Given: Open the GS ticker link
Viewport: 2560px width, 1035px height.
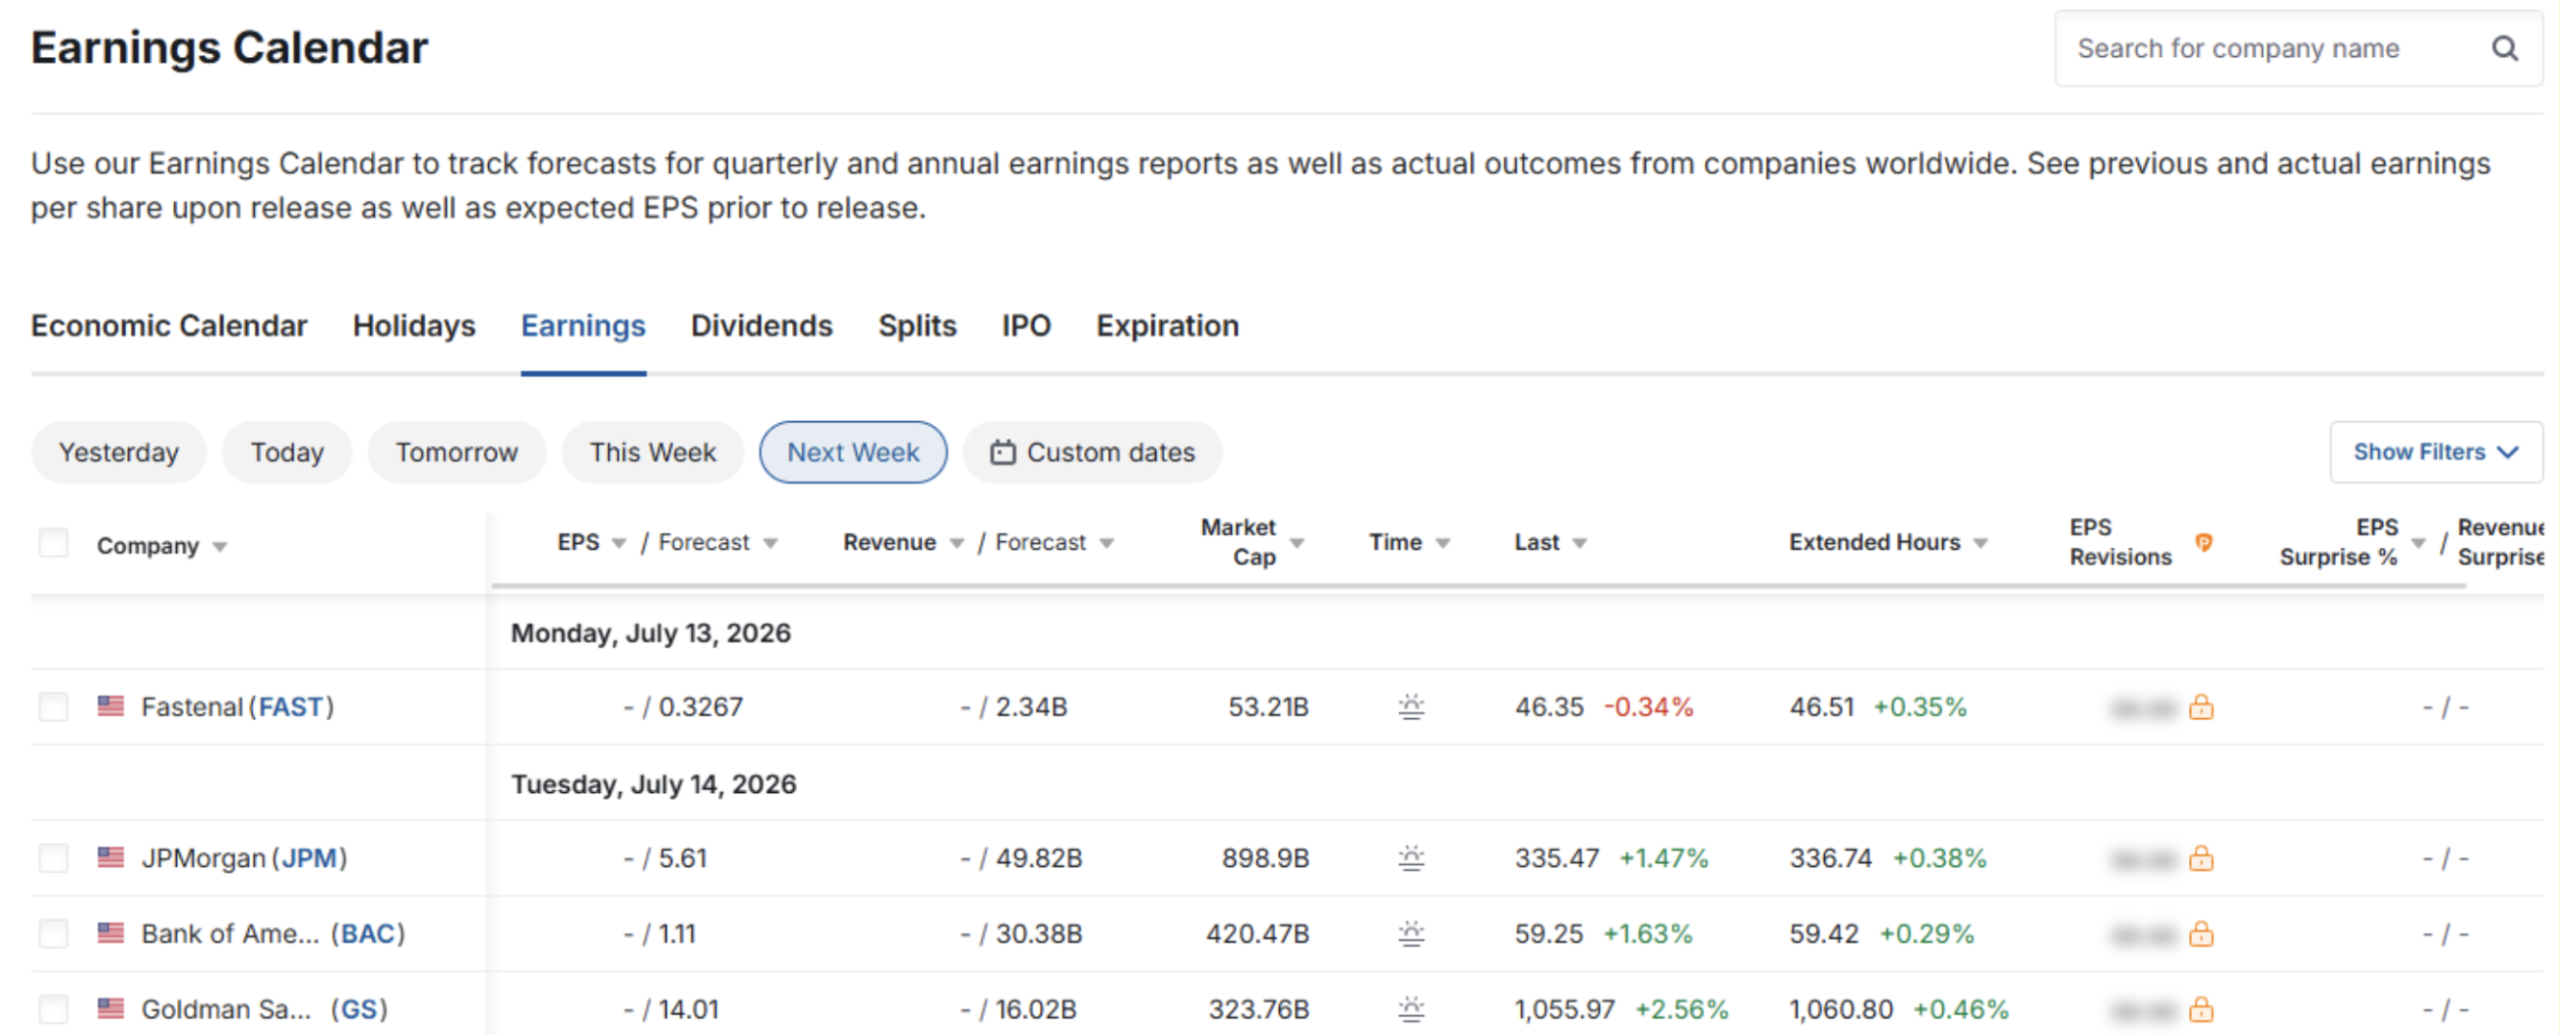Looking at the screenshot, I should [359, 1009].
